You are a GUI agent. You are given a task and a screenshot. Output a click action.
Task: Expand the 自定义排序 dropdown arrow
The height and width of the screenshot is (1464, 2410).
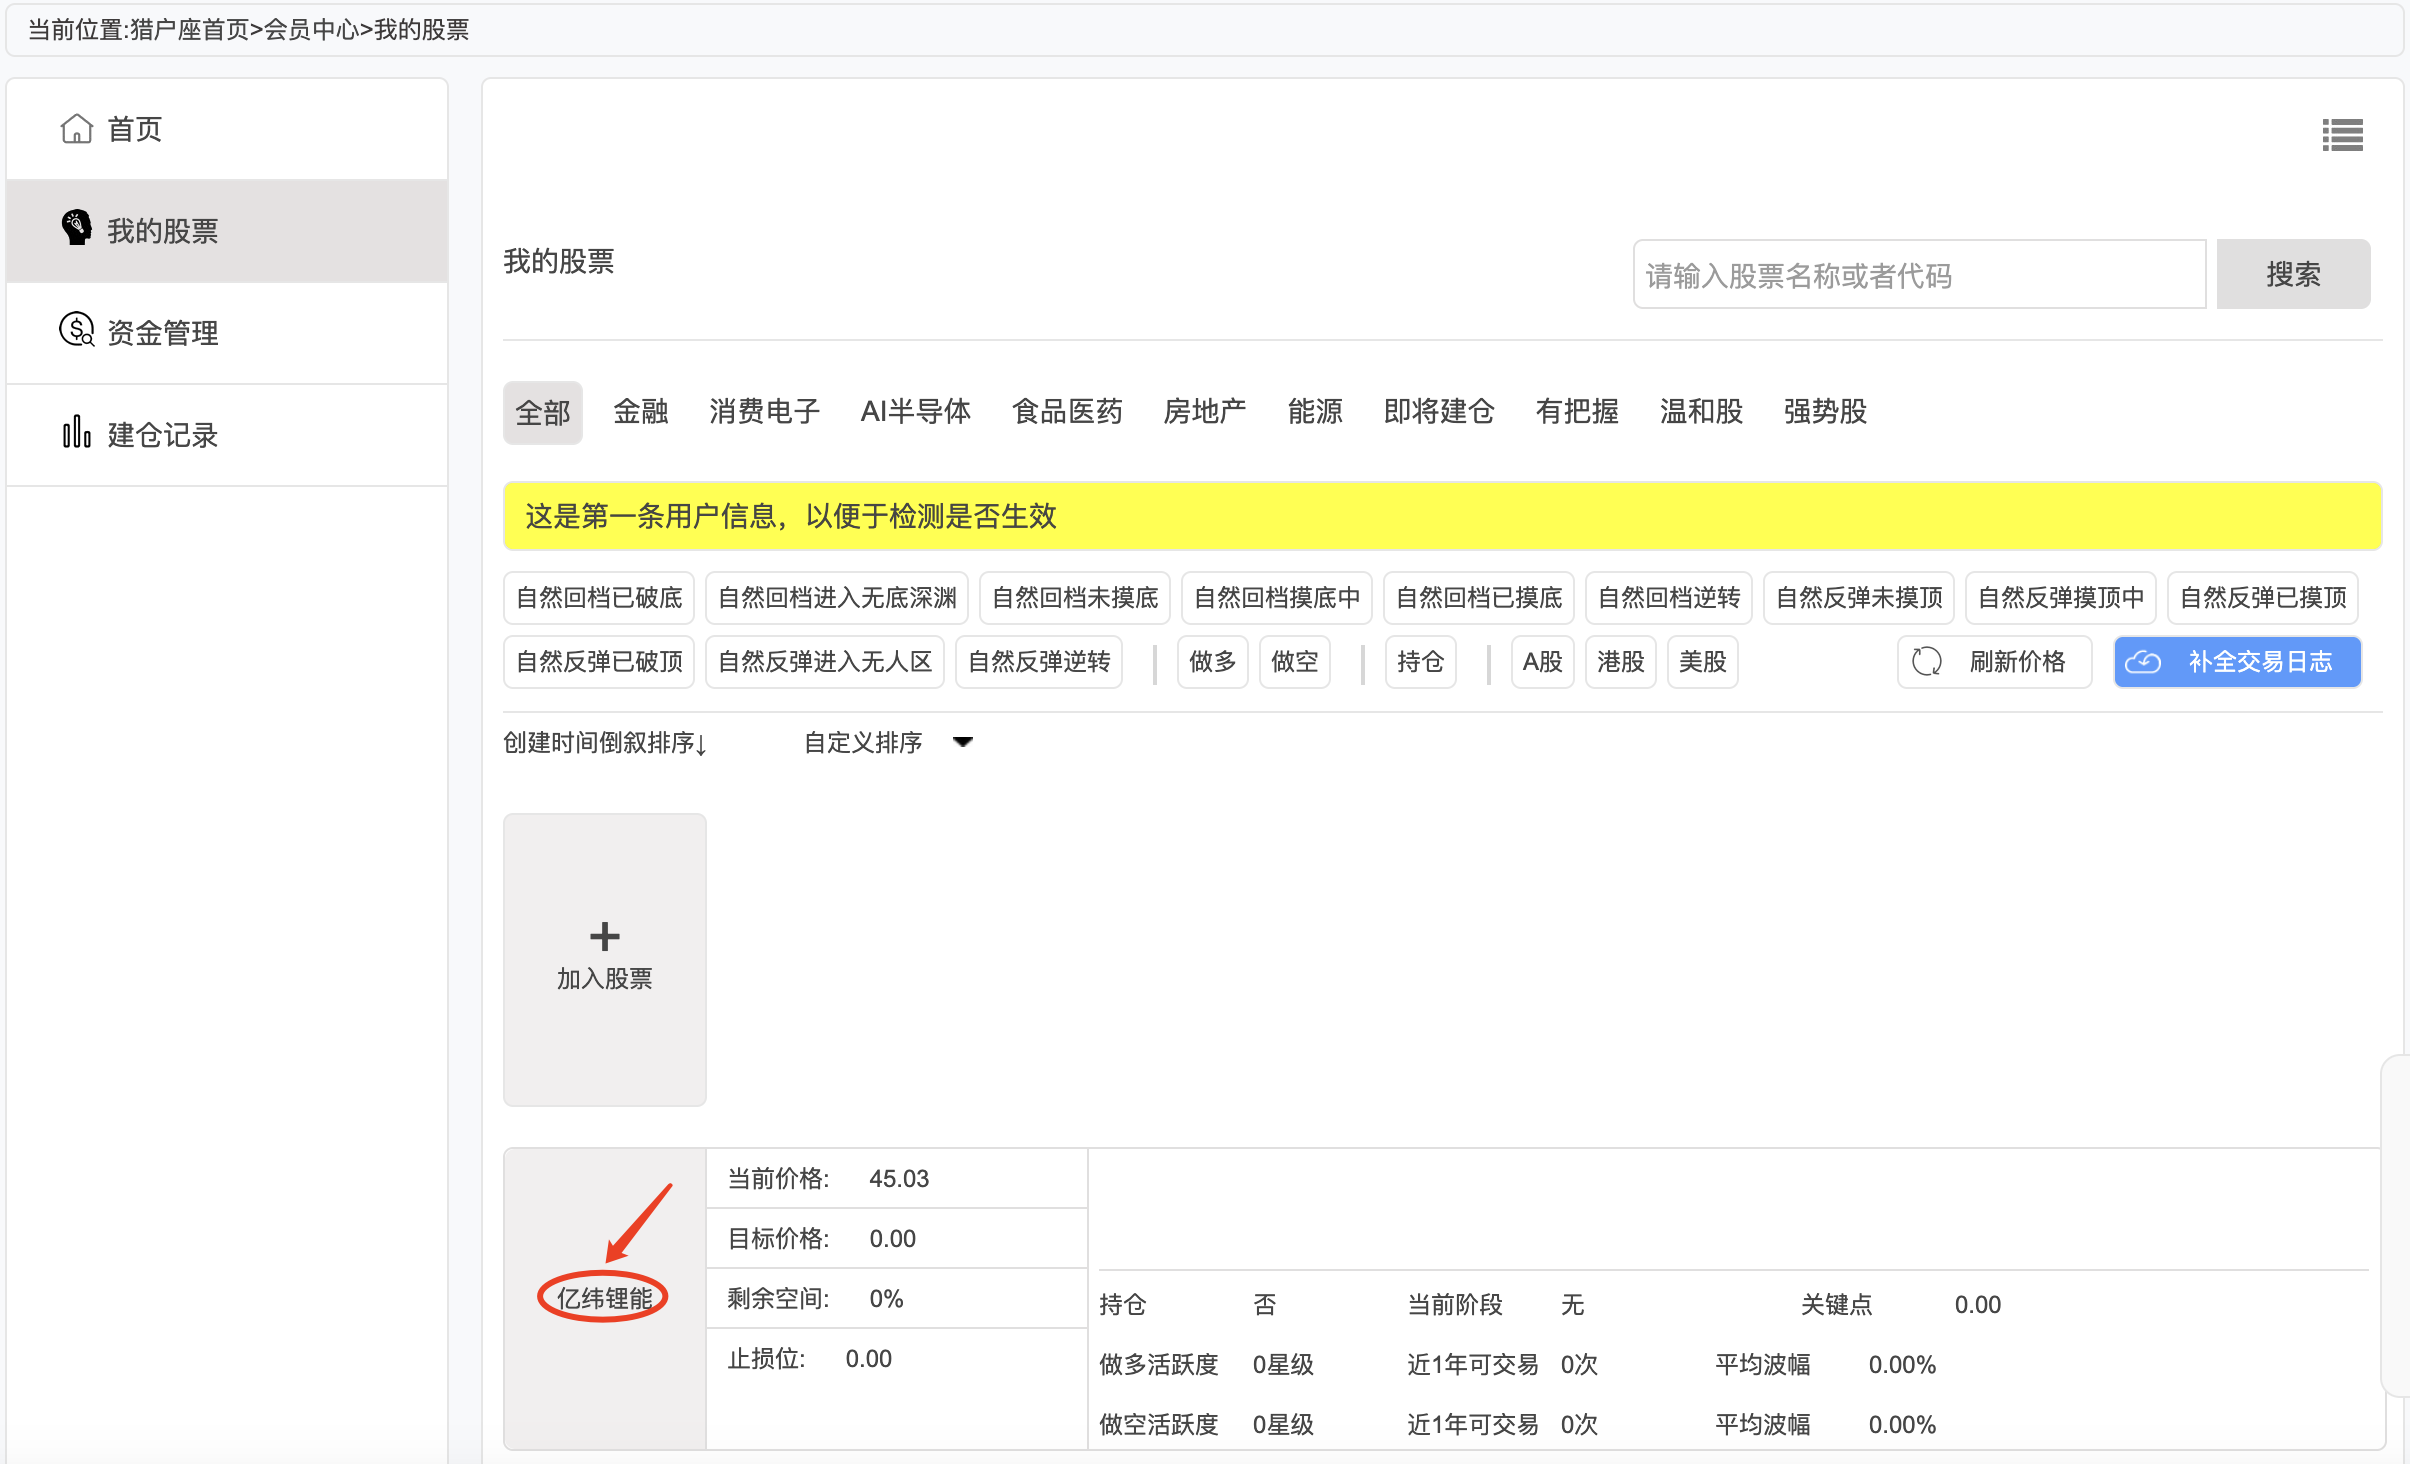(x=963, y=742)
